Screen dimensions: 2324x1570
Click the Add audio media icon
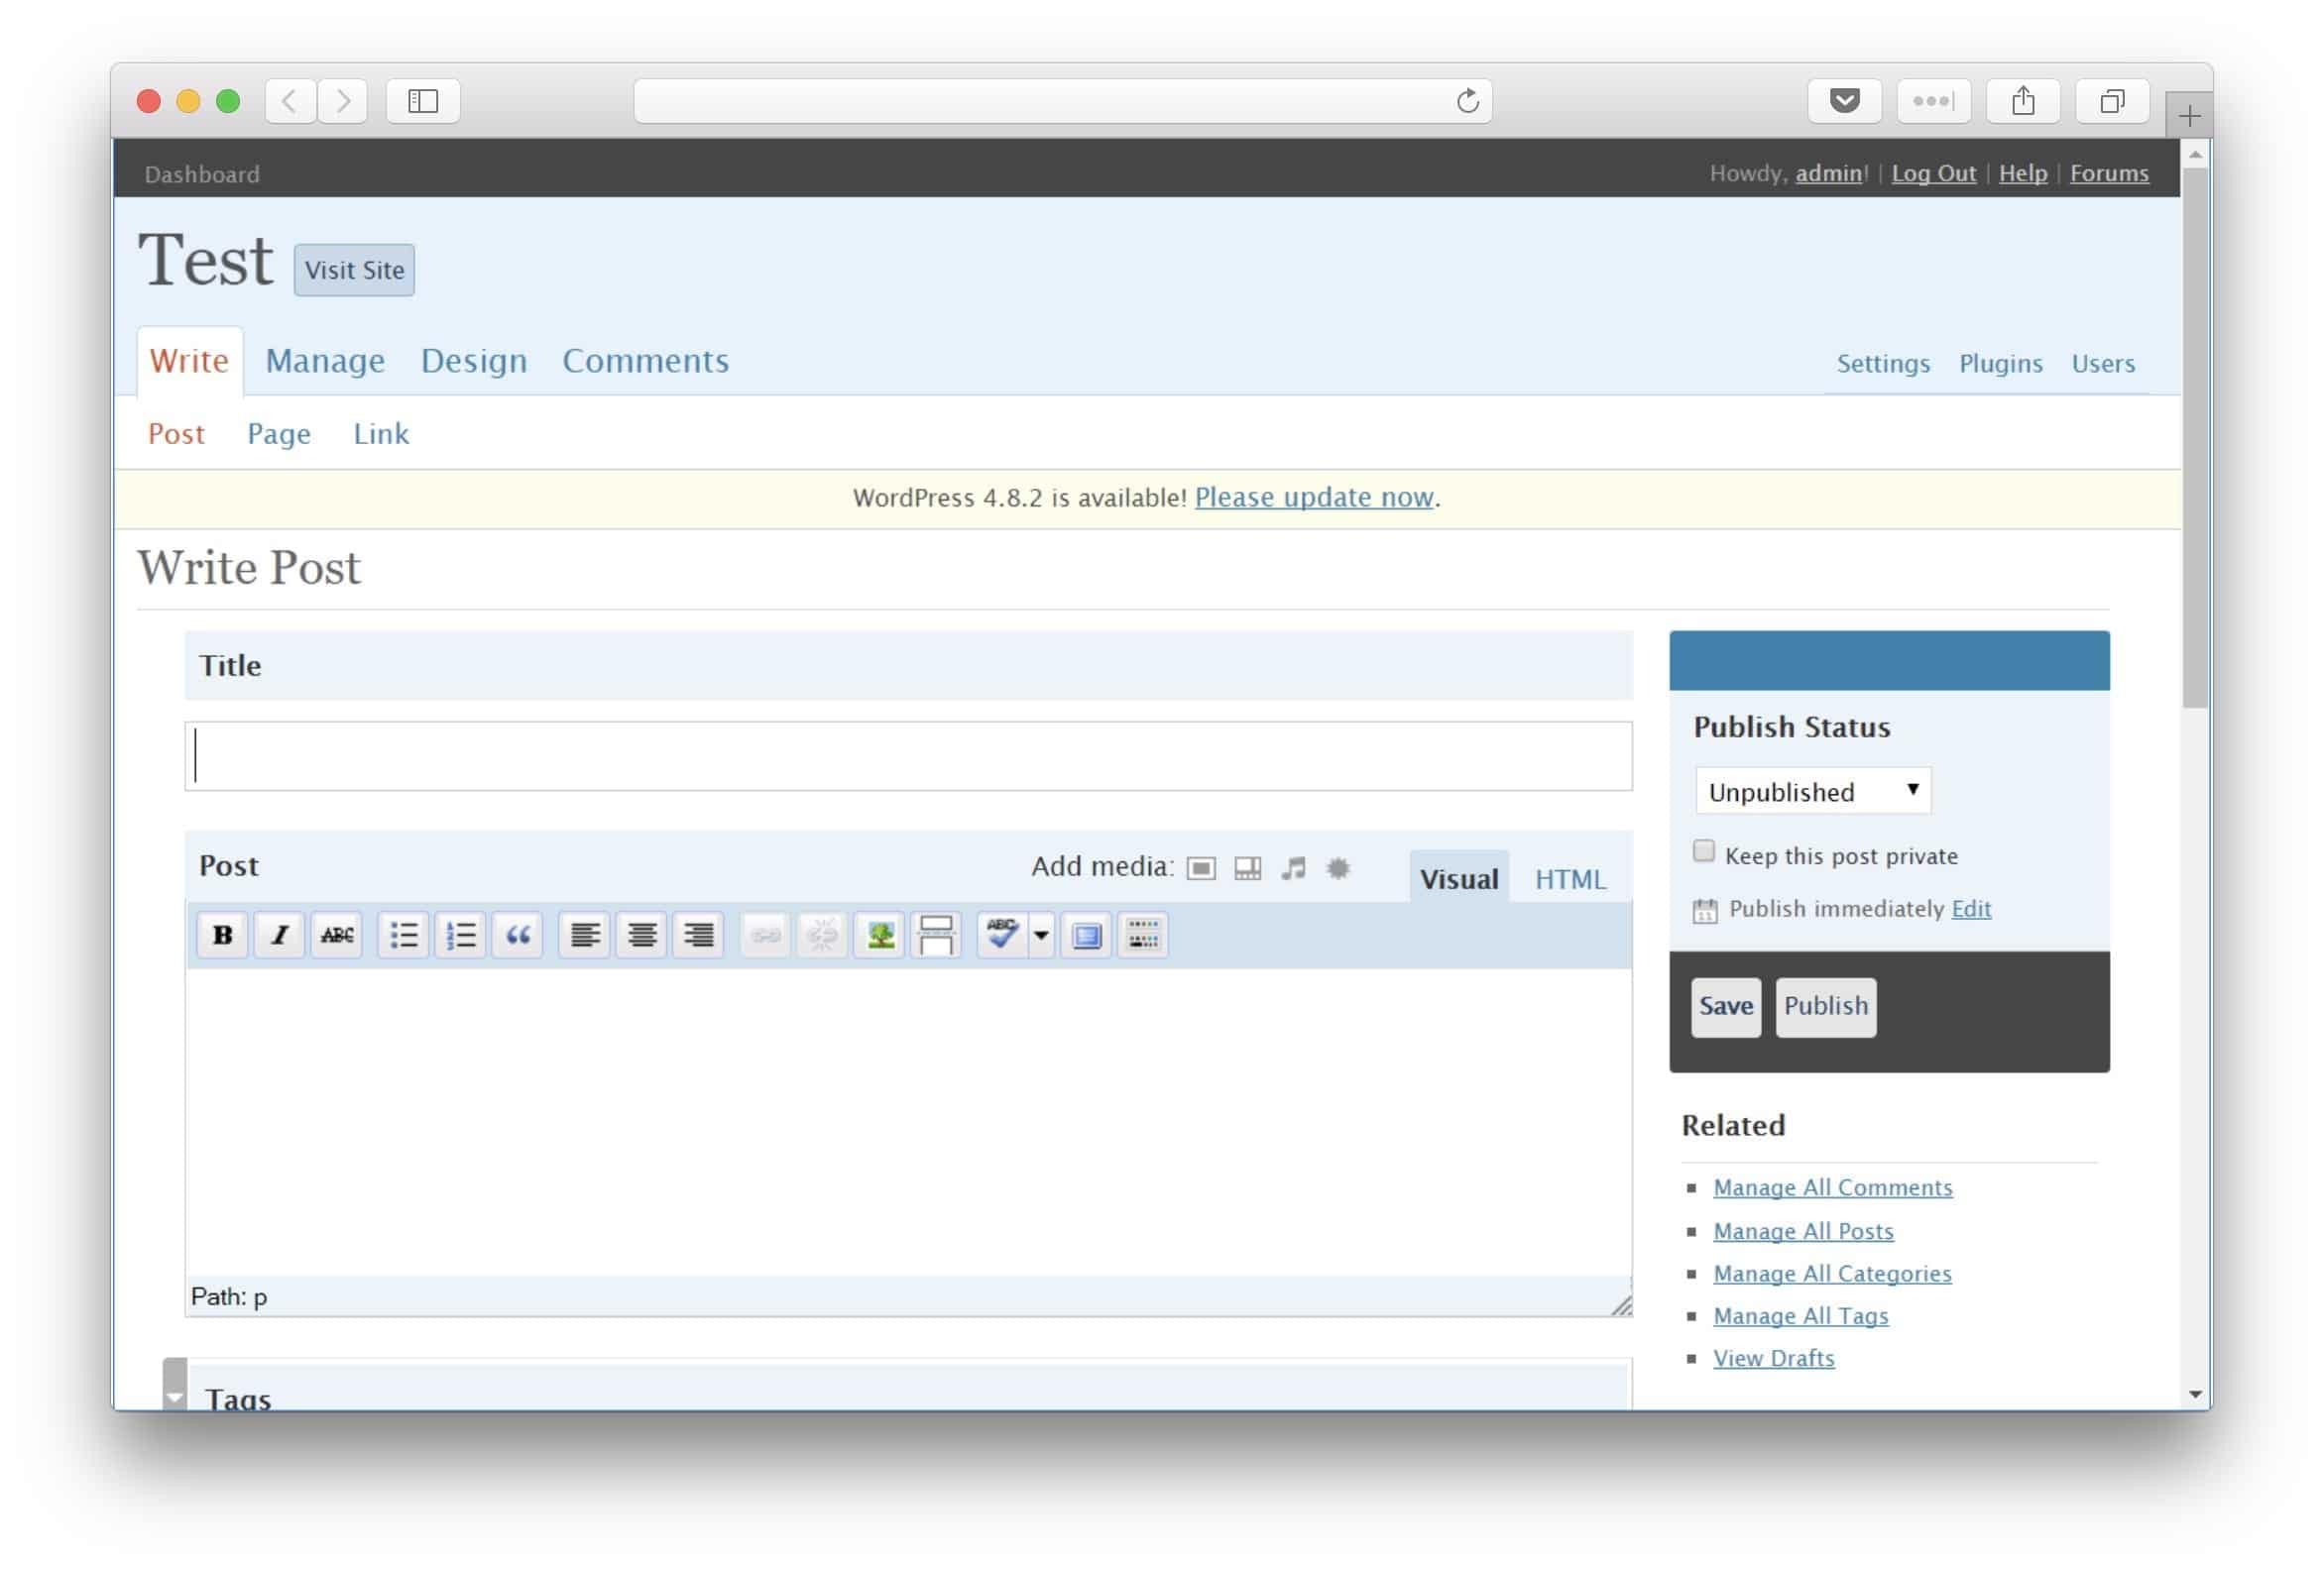pos(1294,868)
